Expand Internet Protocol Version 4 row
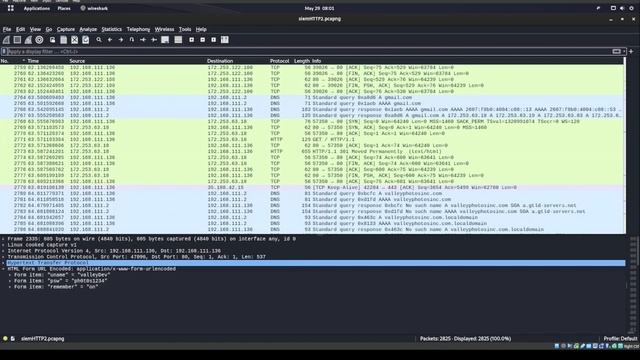Viewport: 640px width, 360px height. 3,251
